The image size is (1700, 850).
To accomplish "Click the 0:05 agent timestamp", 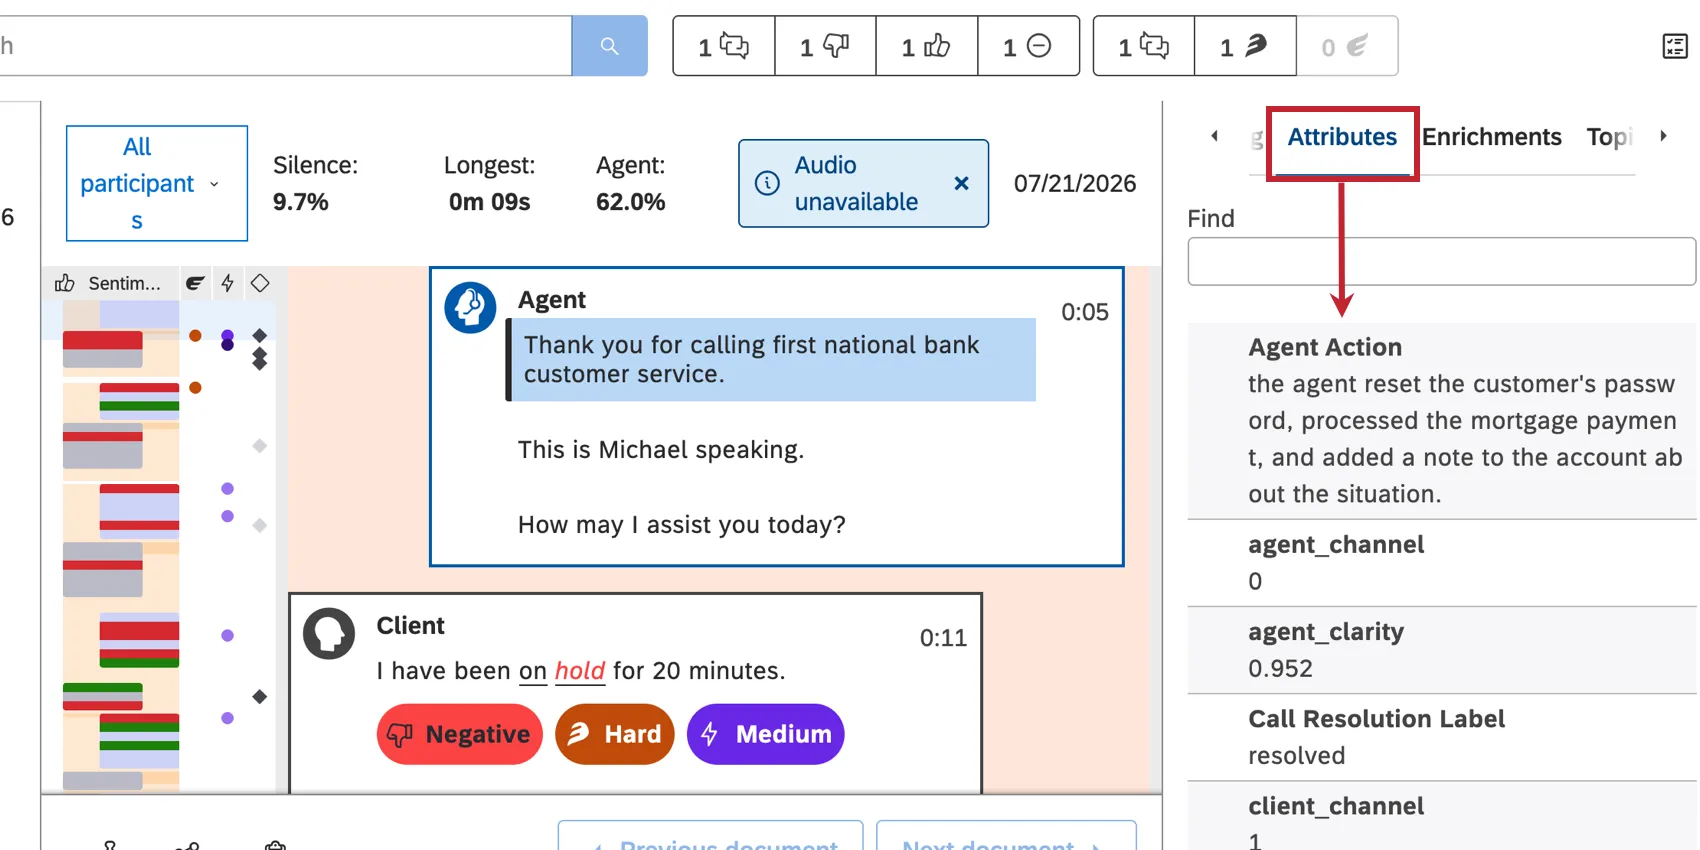I will coord(1085,312).
